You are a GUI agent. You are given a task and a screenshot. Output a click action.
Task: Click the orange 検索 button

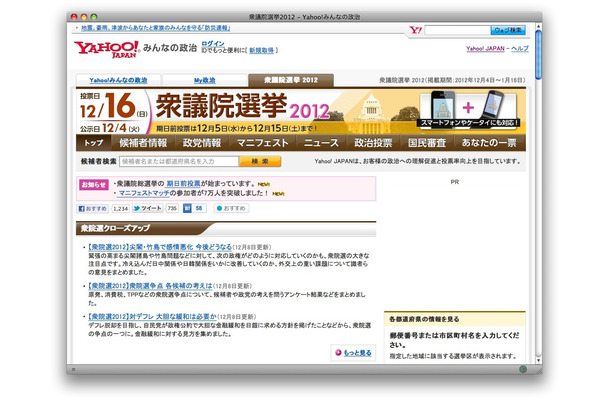click(x=260, y=161)
